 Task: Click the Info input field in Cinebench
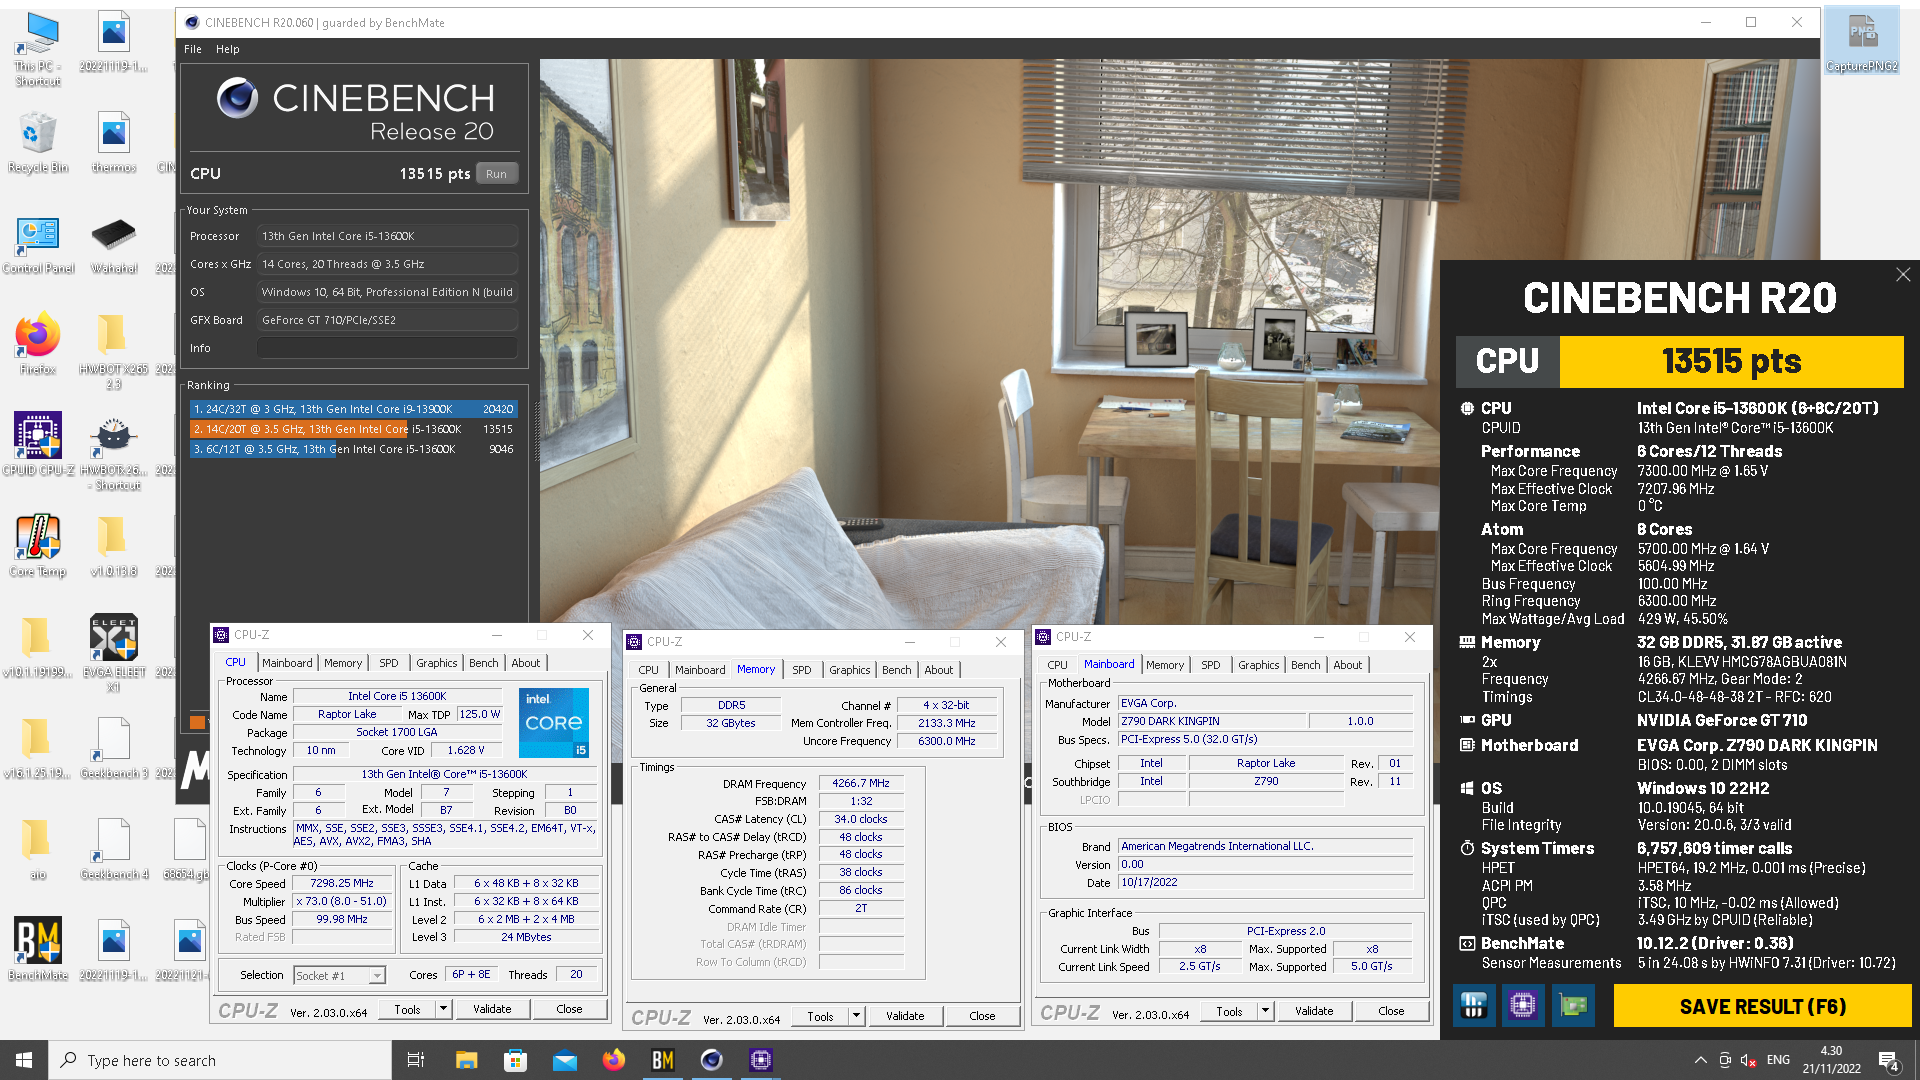(387, 348)
